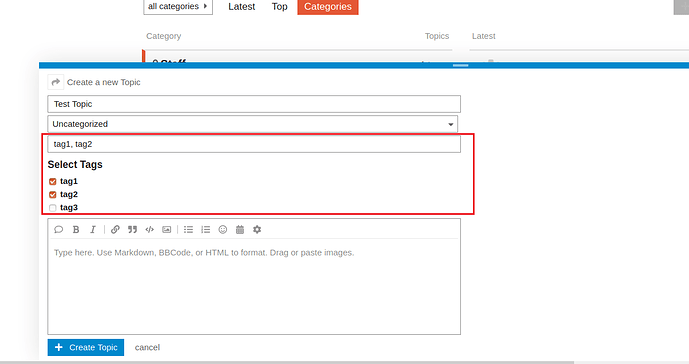The image size is (689, 364).
Task: Insert a date with the calendar icon
Action: coord(240,229)
